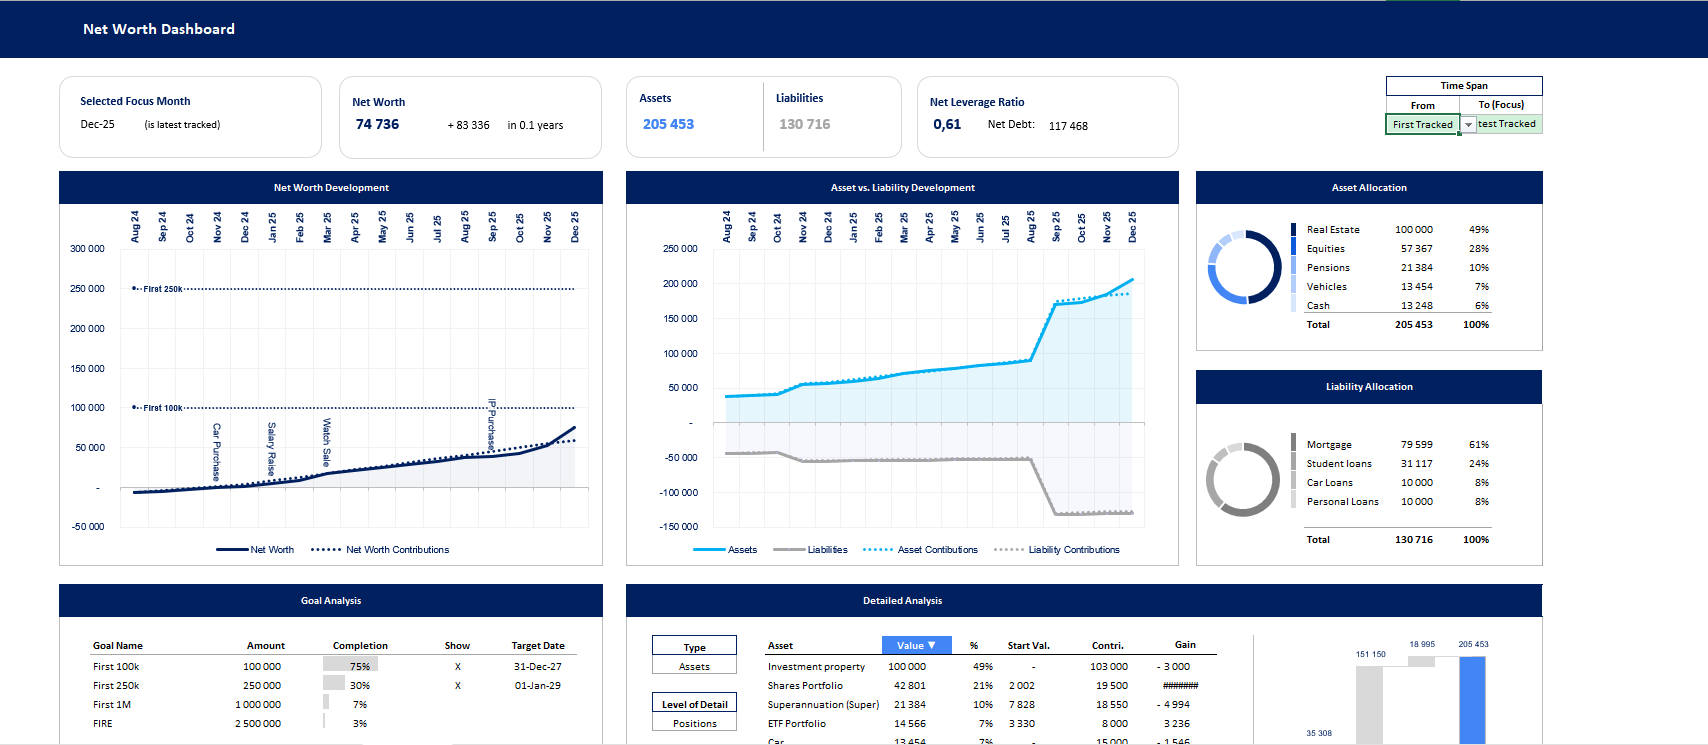This screenshot has width=1708, height=745.
Task: Click the Net Debt value 117 468
Action: (1068, 126)
